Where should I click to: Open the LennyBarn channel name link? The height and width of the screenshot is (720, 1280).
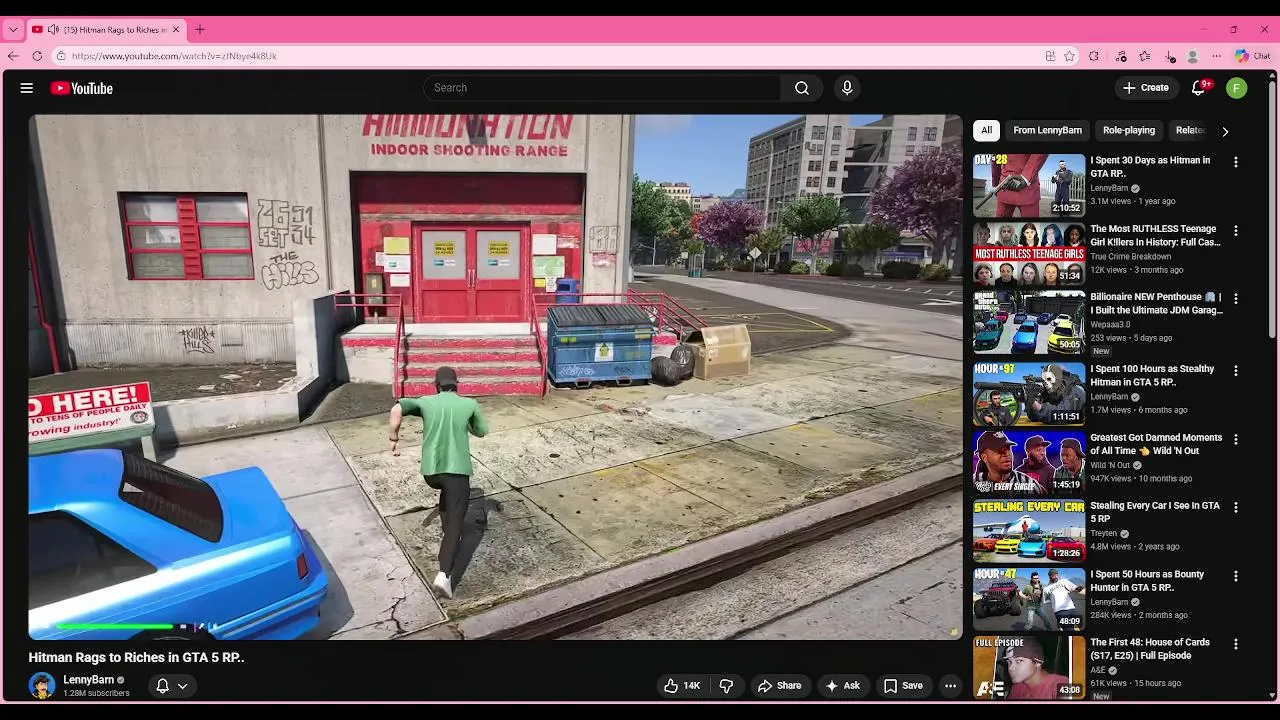click(88, 680)
